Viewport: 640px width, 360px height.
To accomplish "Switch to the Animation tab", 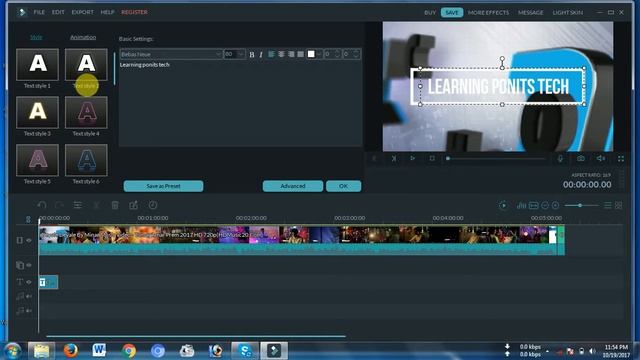I will point(83,37).
